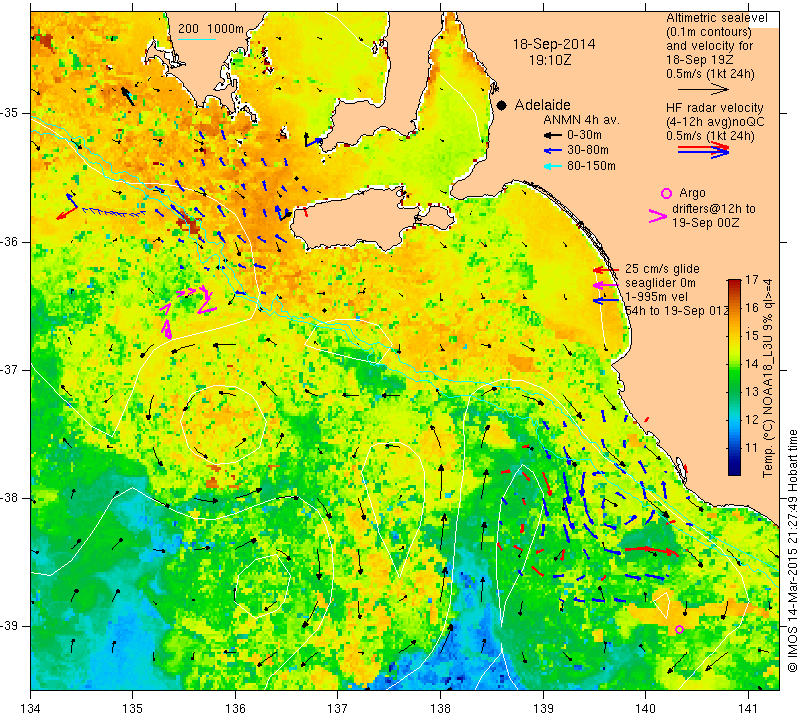Screen dimensions: 800x720
Task: Click the Temp. NOAA18_L3U colorbar title
Action: coord(767,378)
